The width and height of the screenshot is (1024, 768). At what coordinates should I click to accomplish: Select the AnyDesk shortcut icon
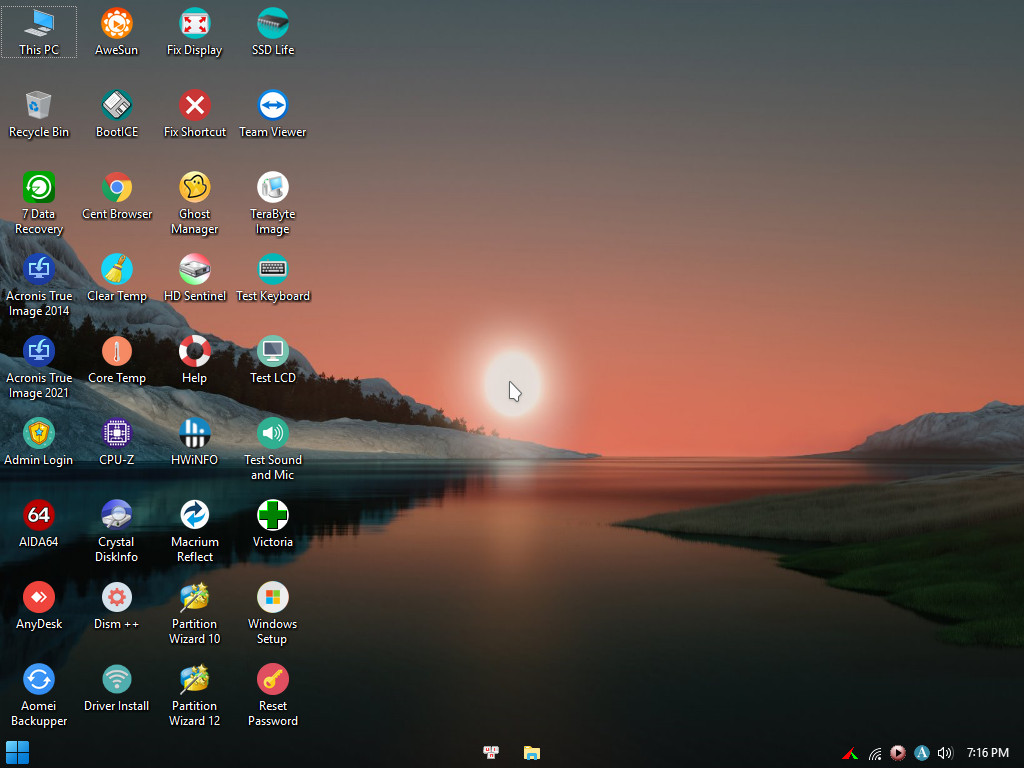coord(39,598)
